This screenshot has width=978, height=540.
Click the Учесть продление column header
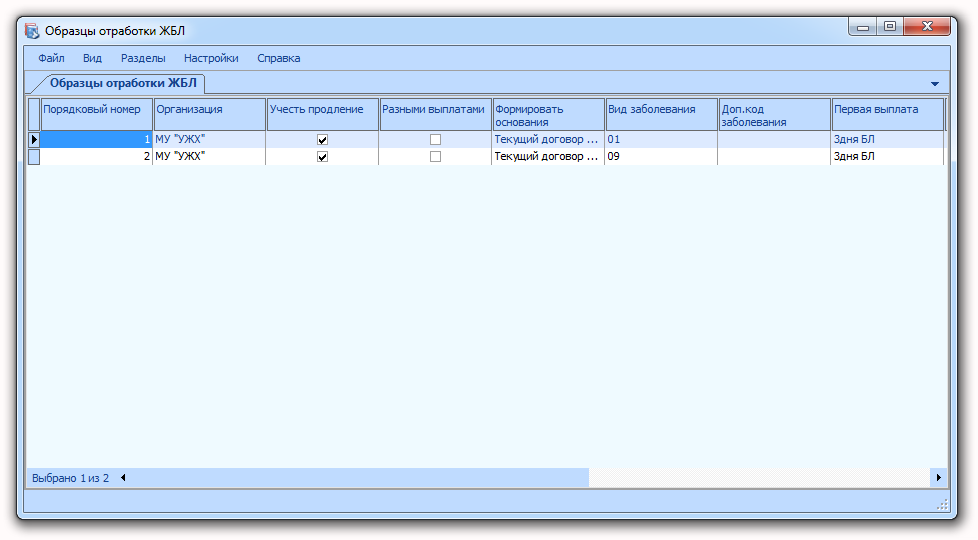click(x=322, y=115)
